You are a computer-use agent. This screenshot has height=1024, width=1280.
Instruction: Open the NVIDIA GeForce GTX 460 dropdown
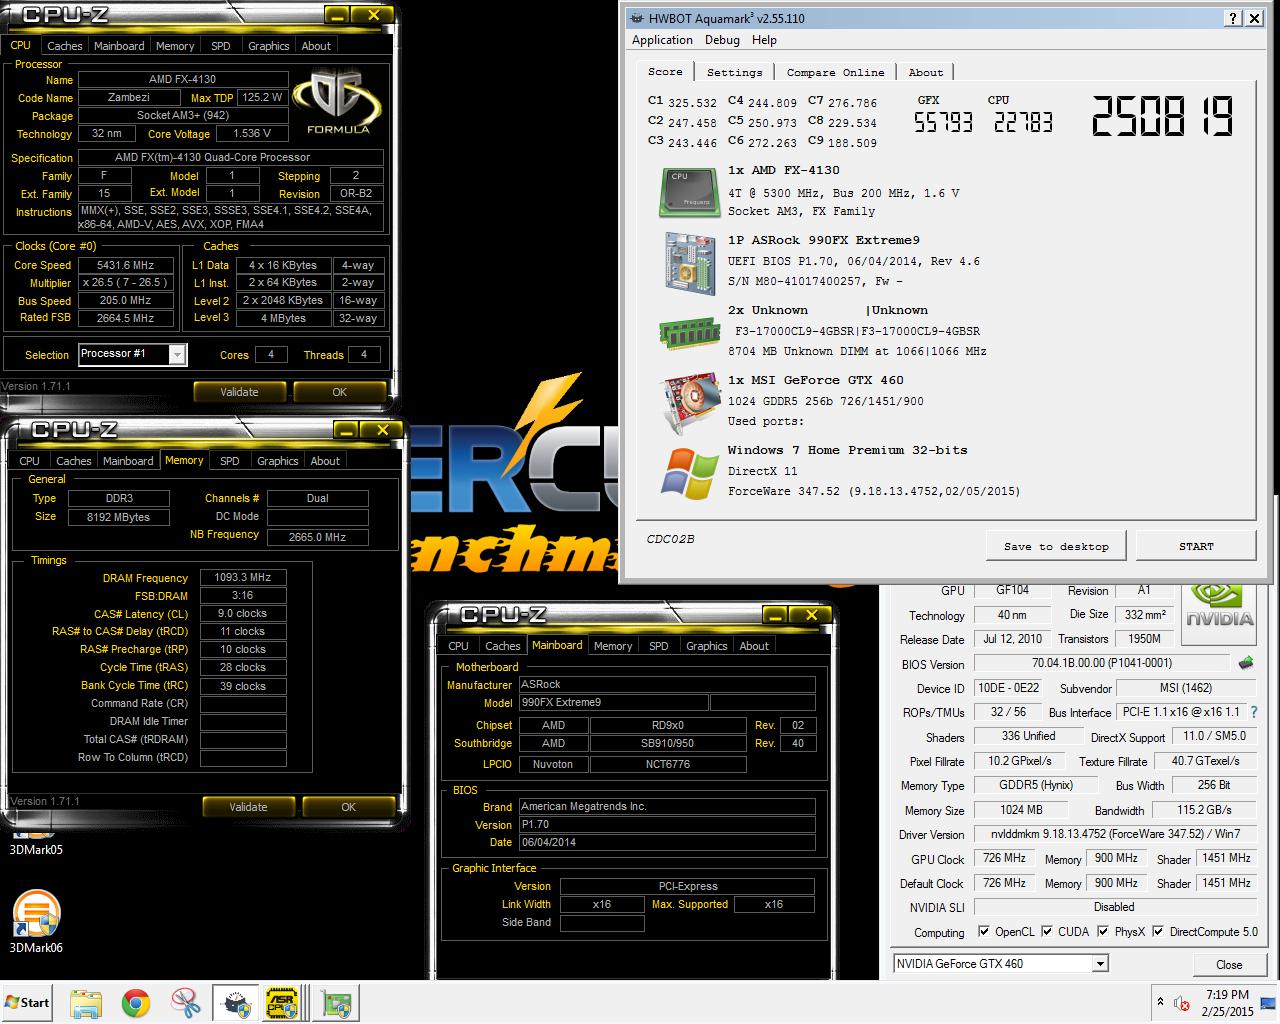[1100, 964]
